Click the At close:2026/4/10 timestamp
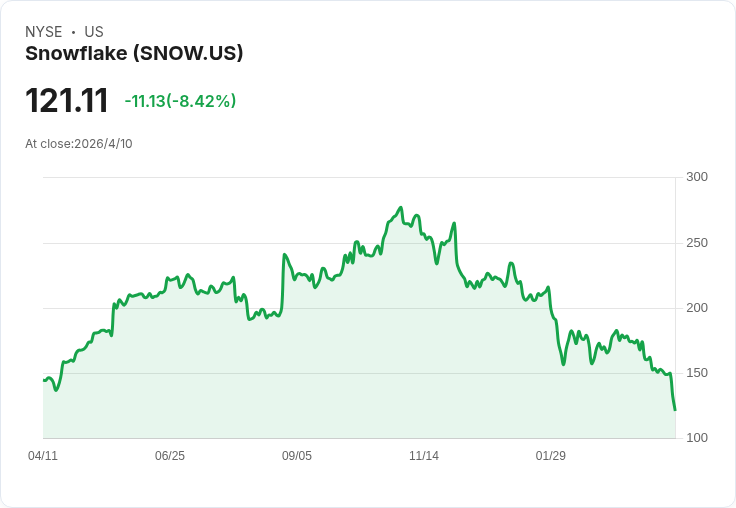 click(79, 144)
